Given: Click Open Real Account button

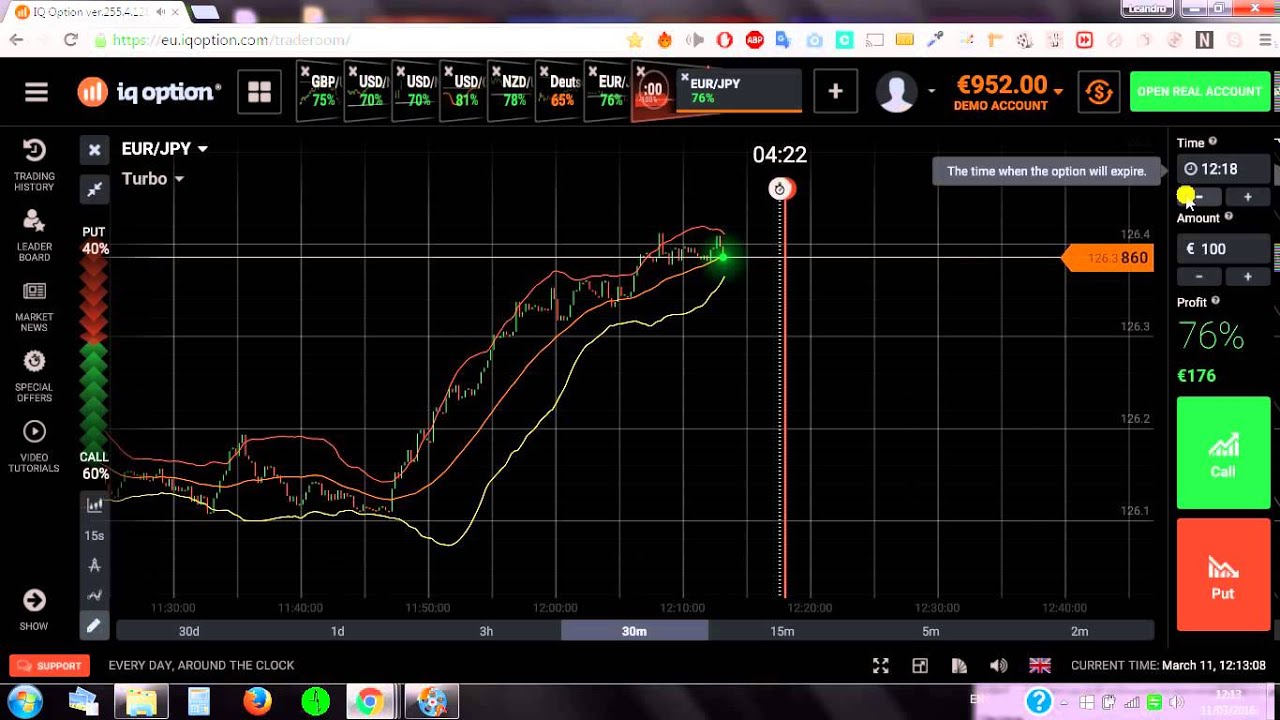Looking at the screenshot, I should (x=1199, y=92).
